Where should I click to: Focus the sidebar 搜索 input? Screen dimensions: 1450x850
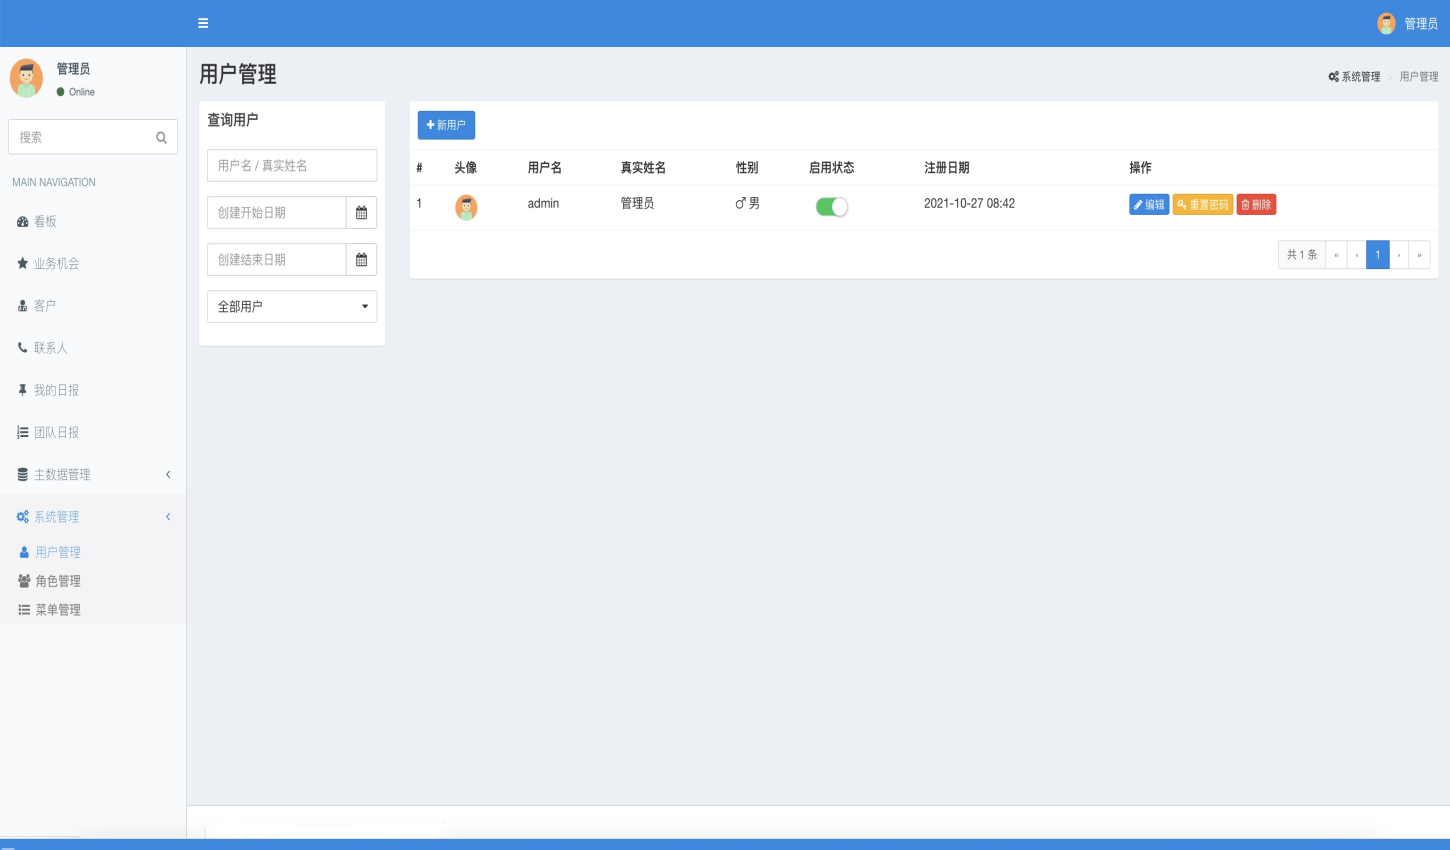[80, 137]
